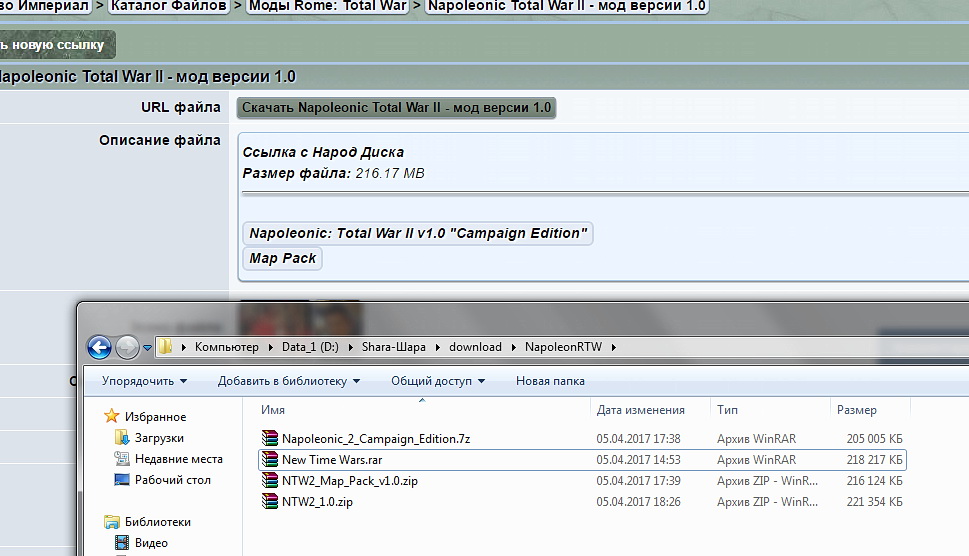Expand arrow after Компьютер breadcrumb
Image resolution: width=969 pixels, height=556 pixels.
[271, 348]
